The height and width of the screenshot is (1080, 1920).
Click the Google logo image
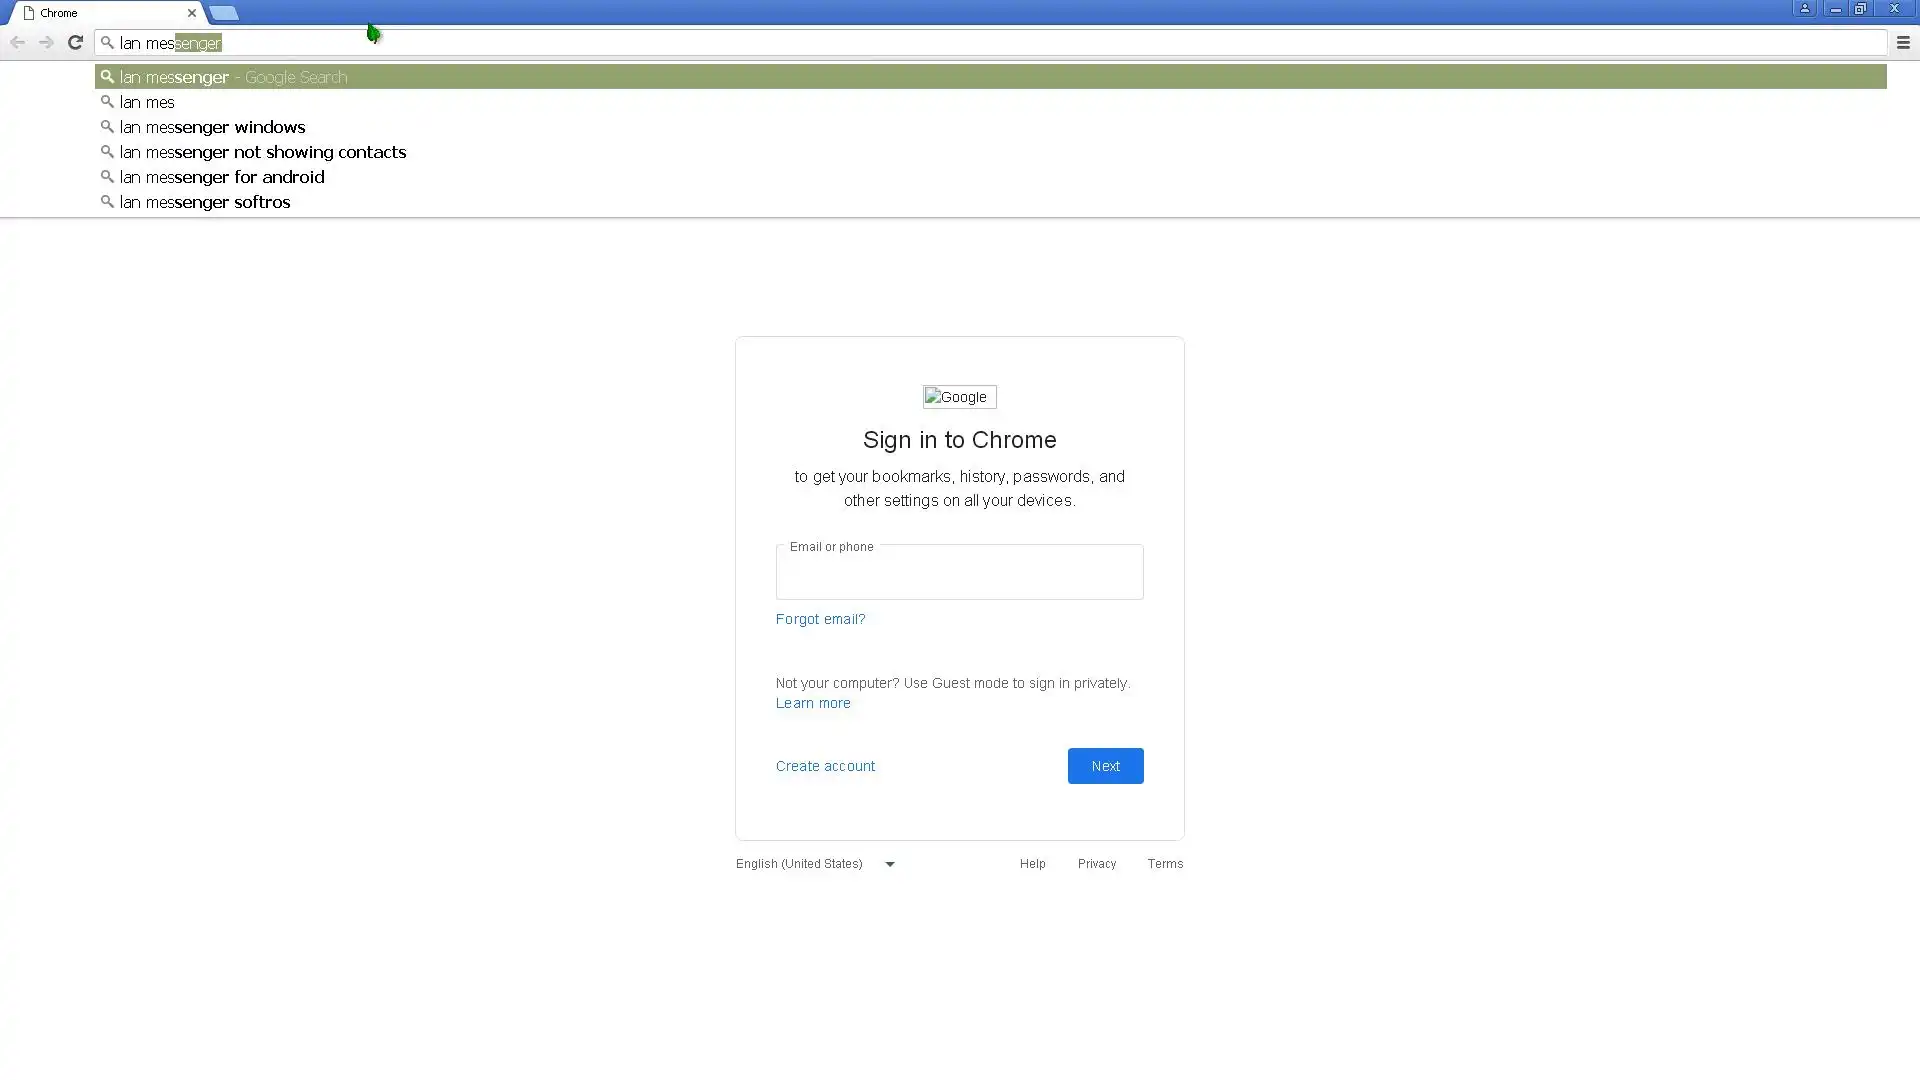click(x=959, y=397)
